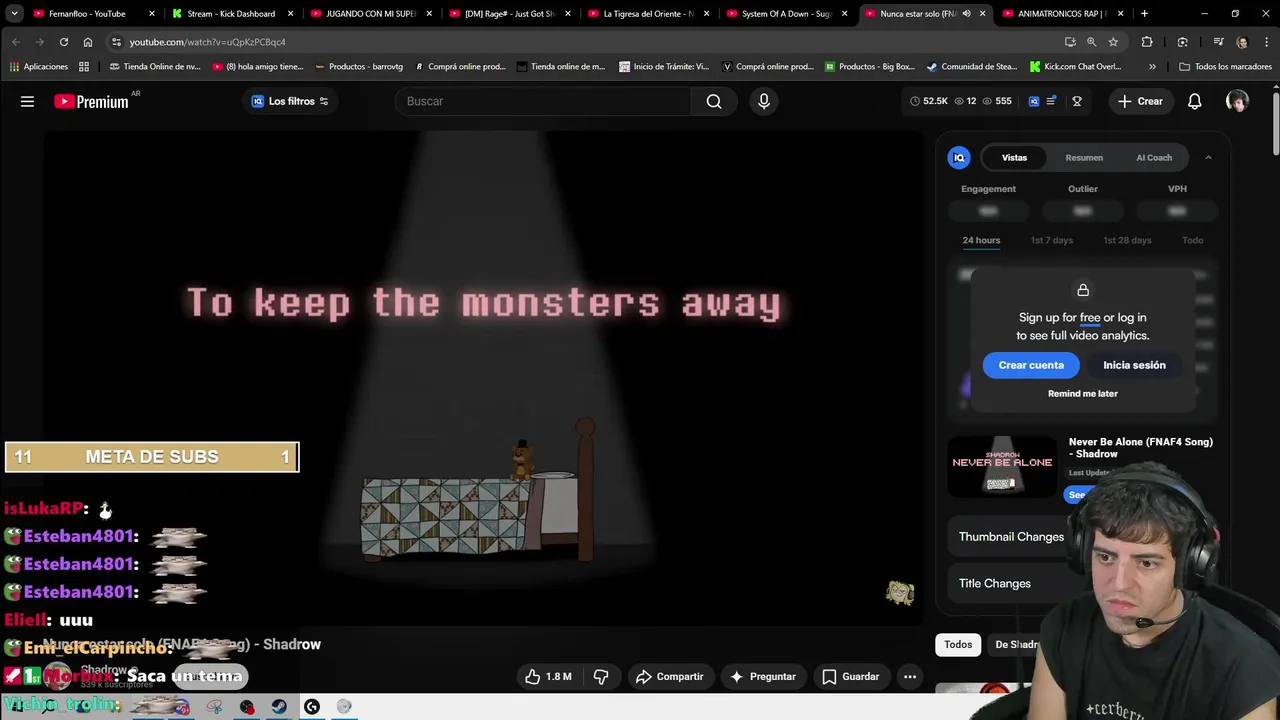The width and height of the screenshot is (1280, 720).
Task: Click the Compartir share button
Action: [669, 677]
